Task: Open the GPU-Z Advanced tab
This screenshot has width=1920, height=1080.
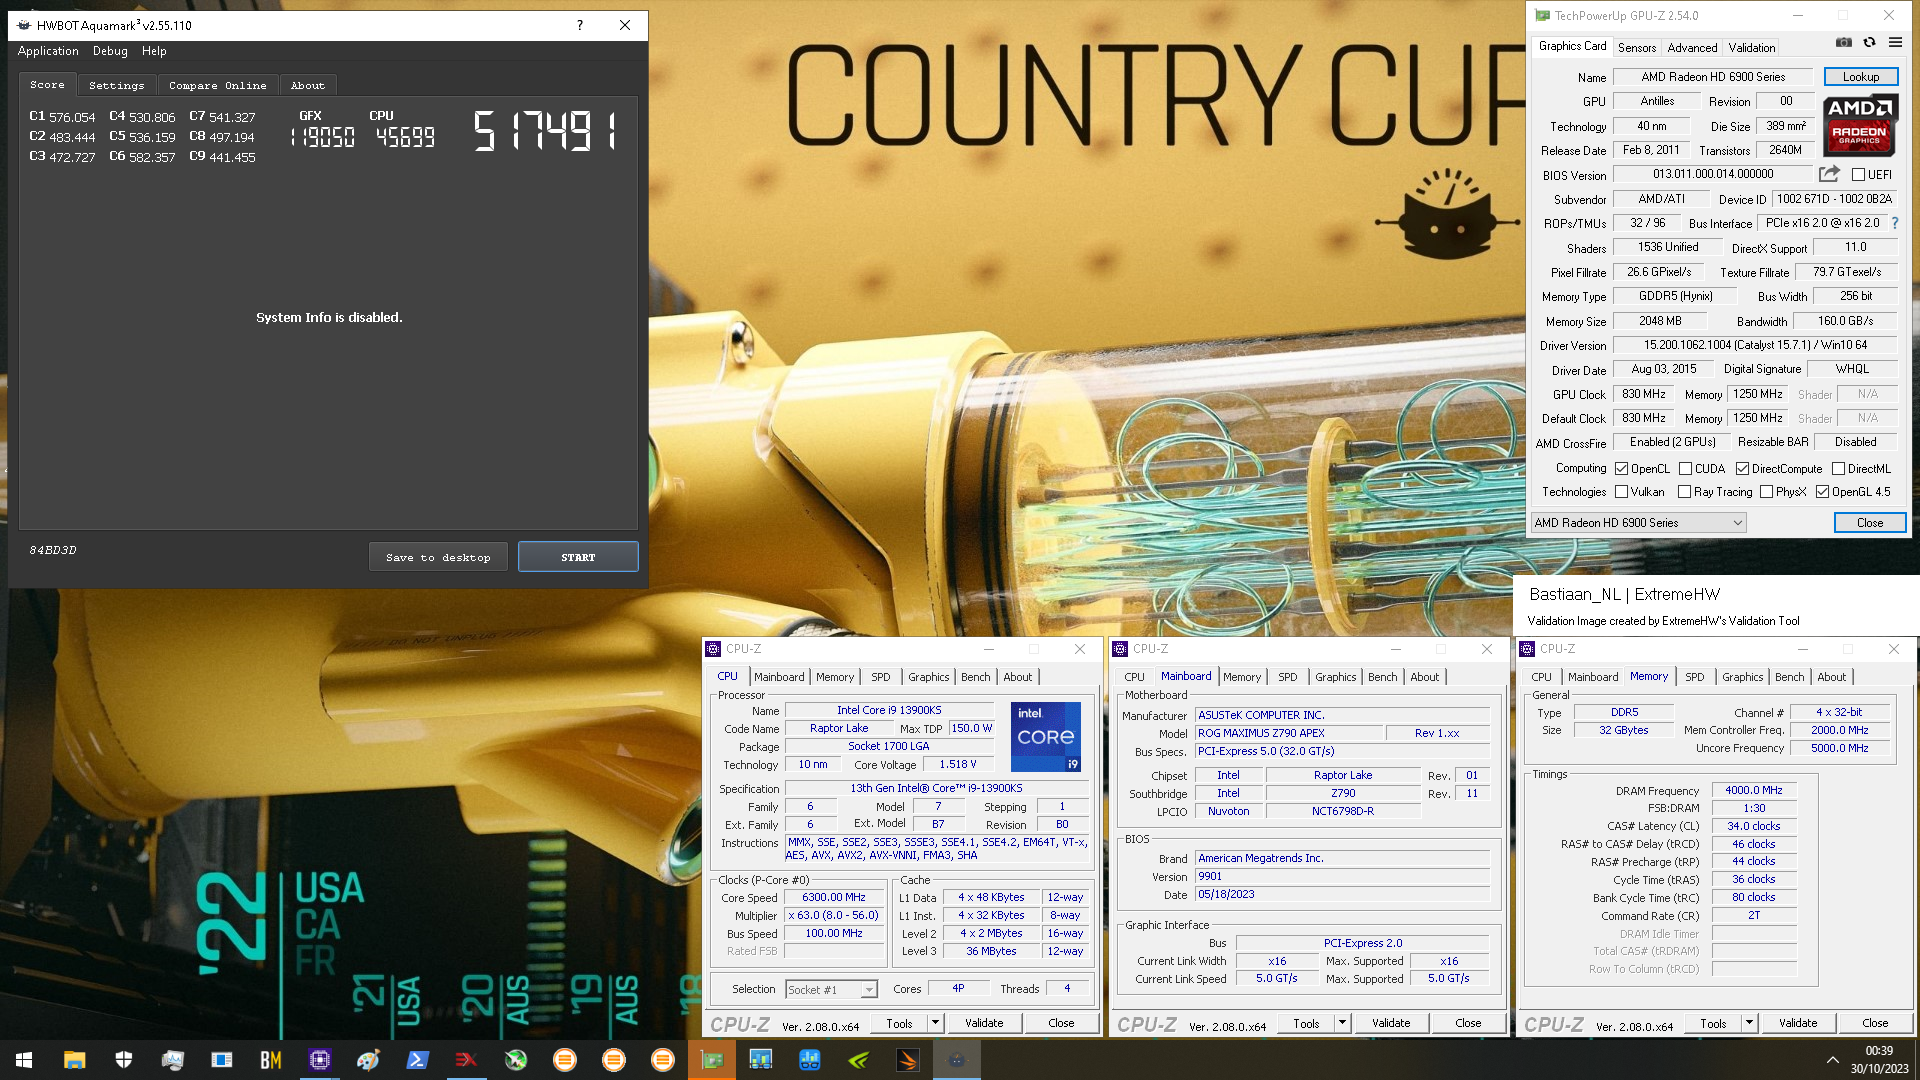Action: (x=1692, y=48)
